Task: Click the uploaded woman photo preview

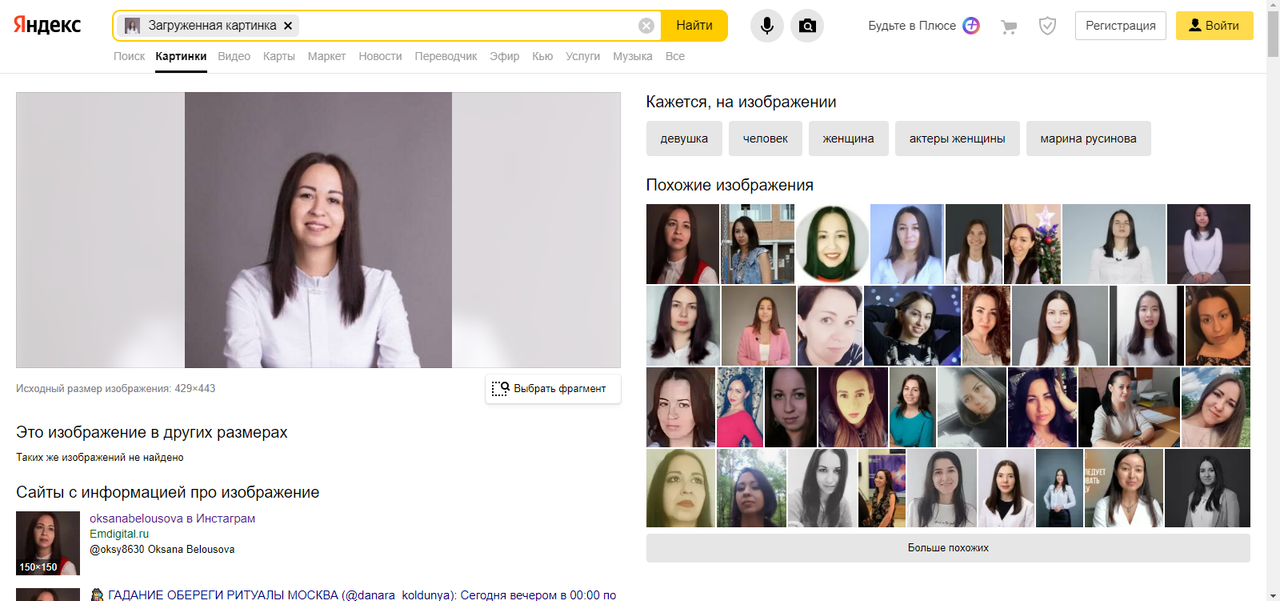Action: click(x=318, y=230)
